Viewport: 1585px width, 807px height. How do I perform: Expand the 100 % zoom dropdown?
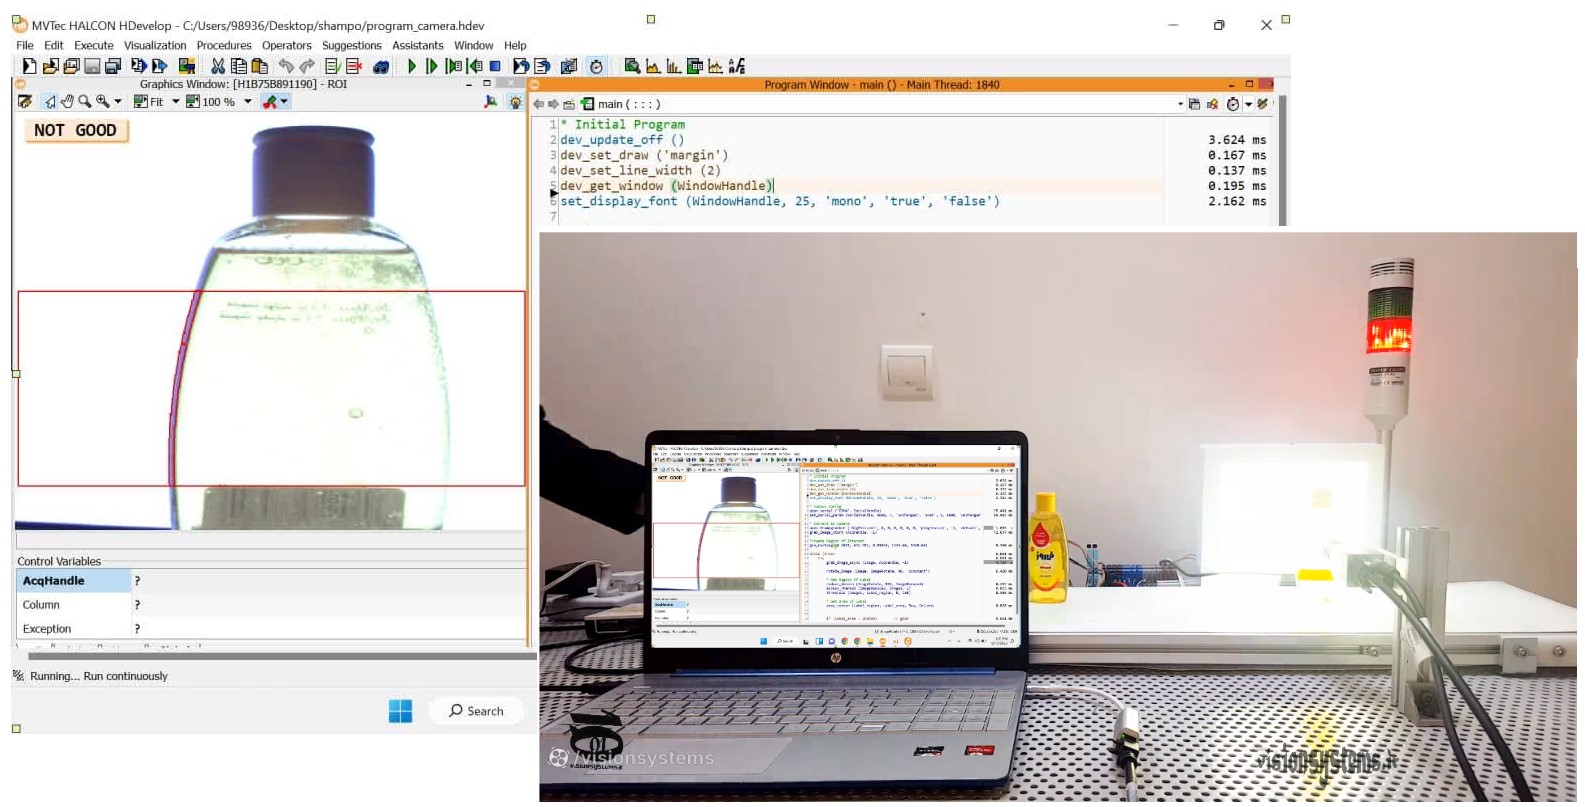tap(248, 102)
